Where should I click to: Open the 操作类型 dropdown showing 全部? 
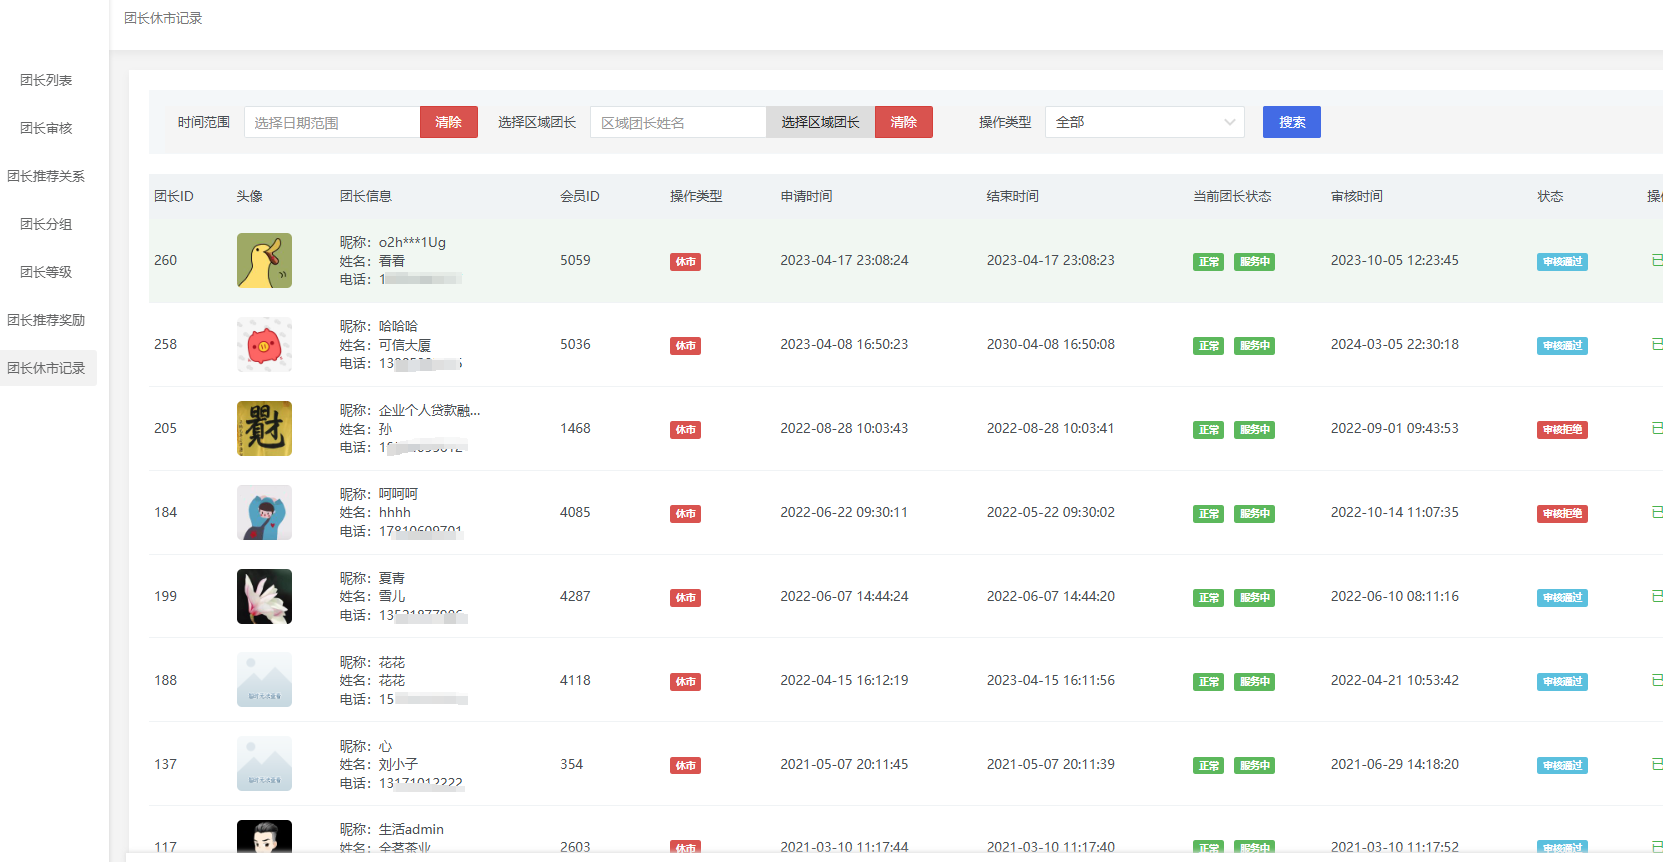1144,122
